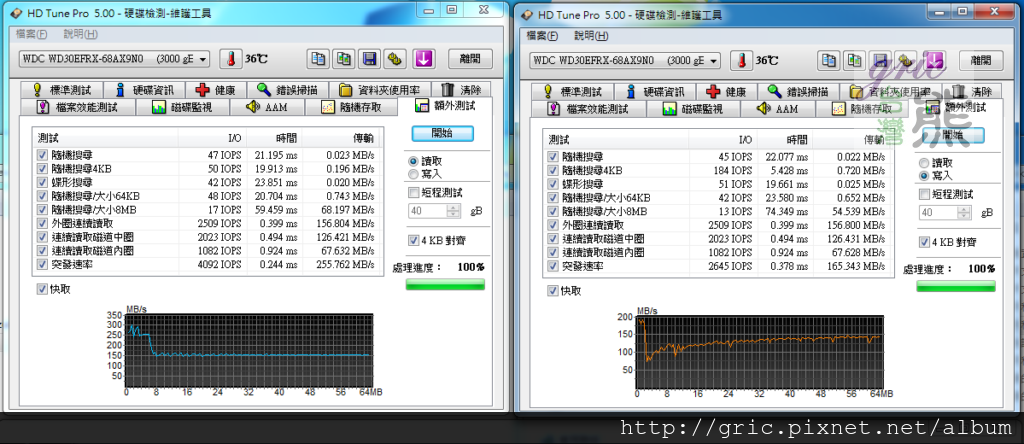Click the thermometer icon in right window
Image resolution: width=1024 pixels, height=444 pixels.
(741, 61)
